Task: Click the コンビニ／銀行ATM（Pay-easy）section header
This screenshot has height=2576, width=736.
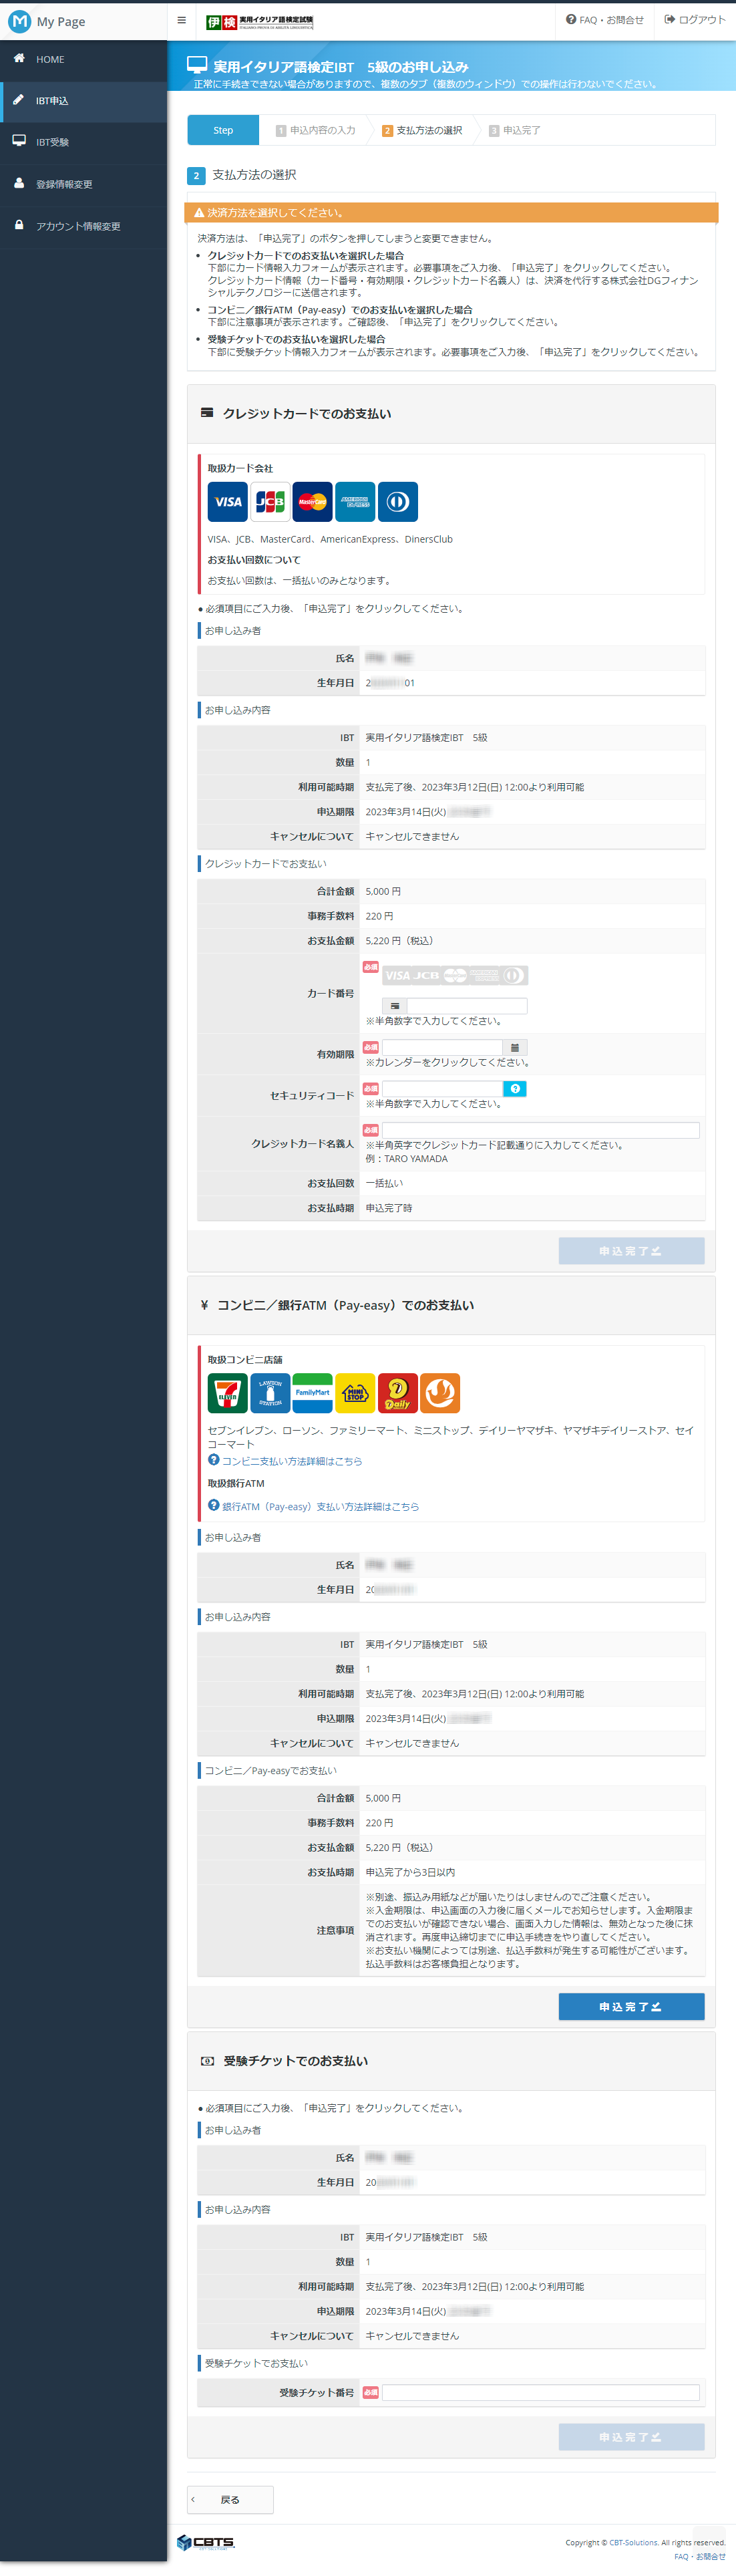Action: tap(451, 1305)
